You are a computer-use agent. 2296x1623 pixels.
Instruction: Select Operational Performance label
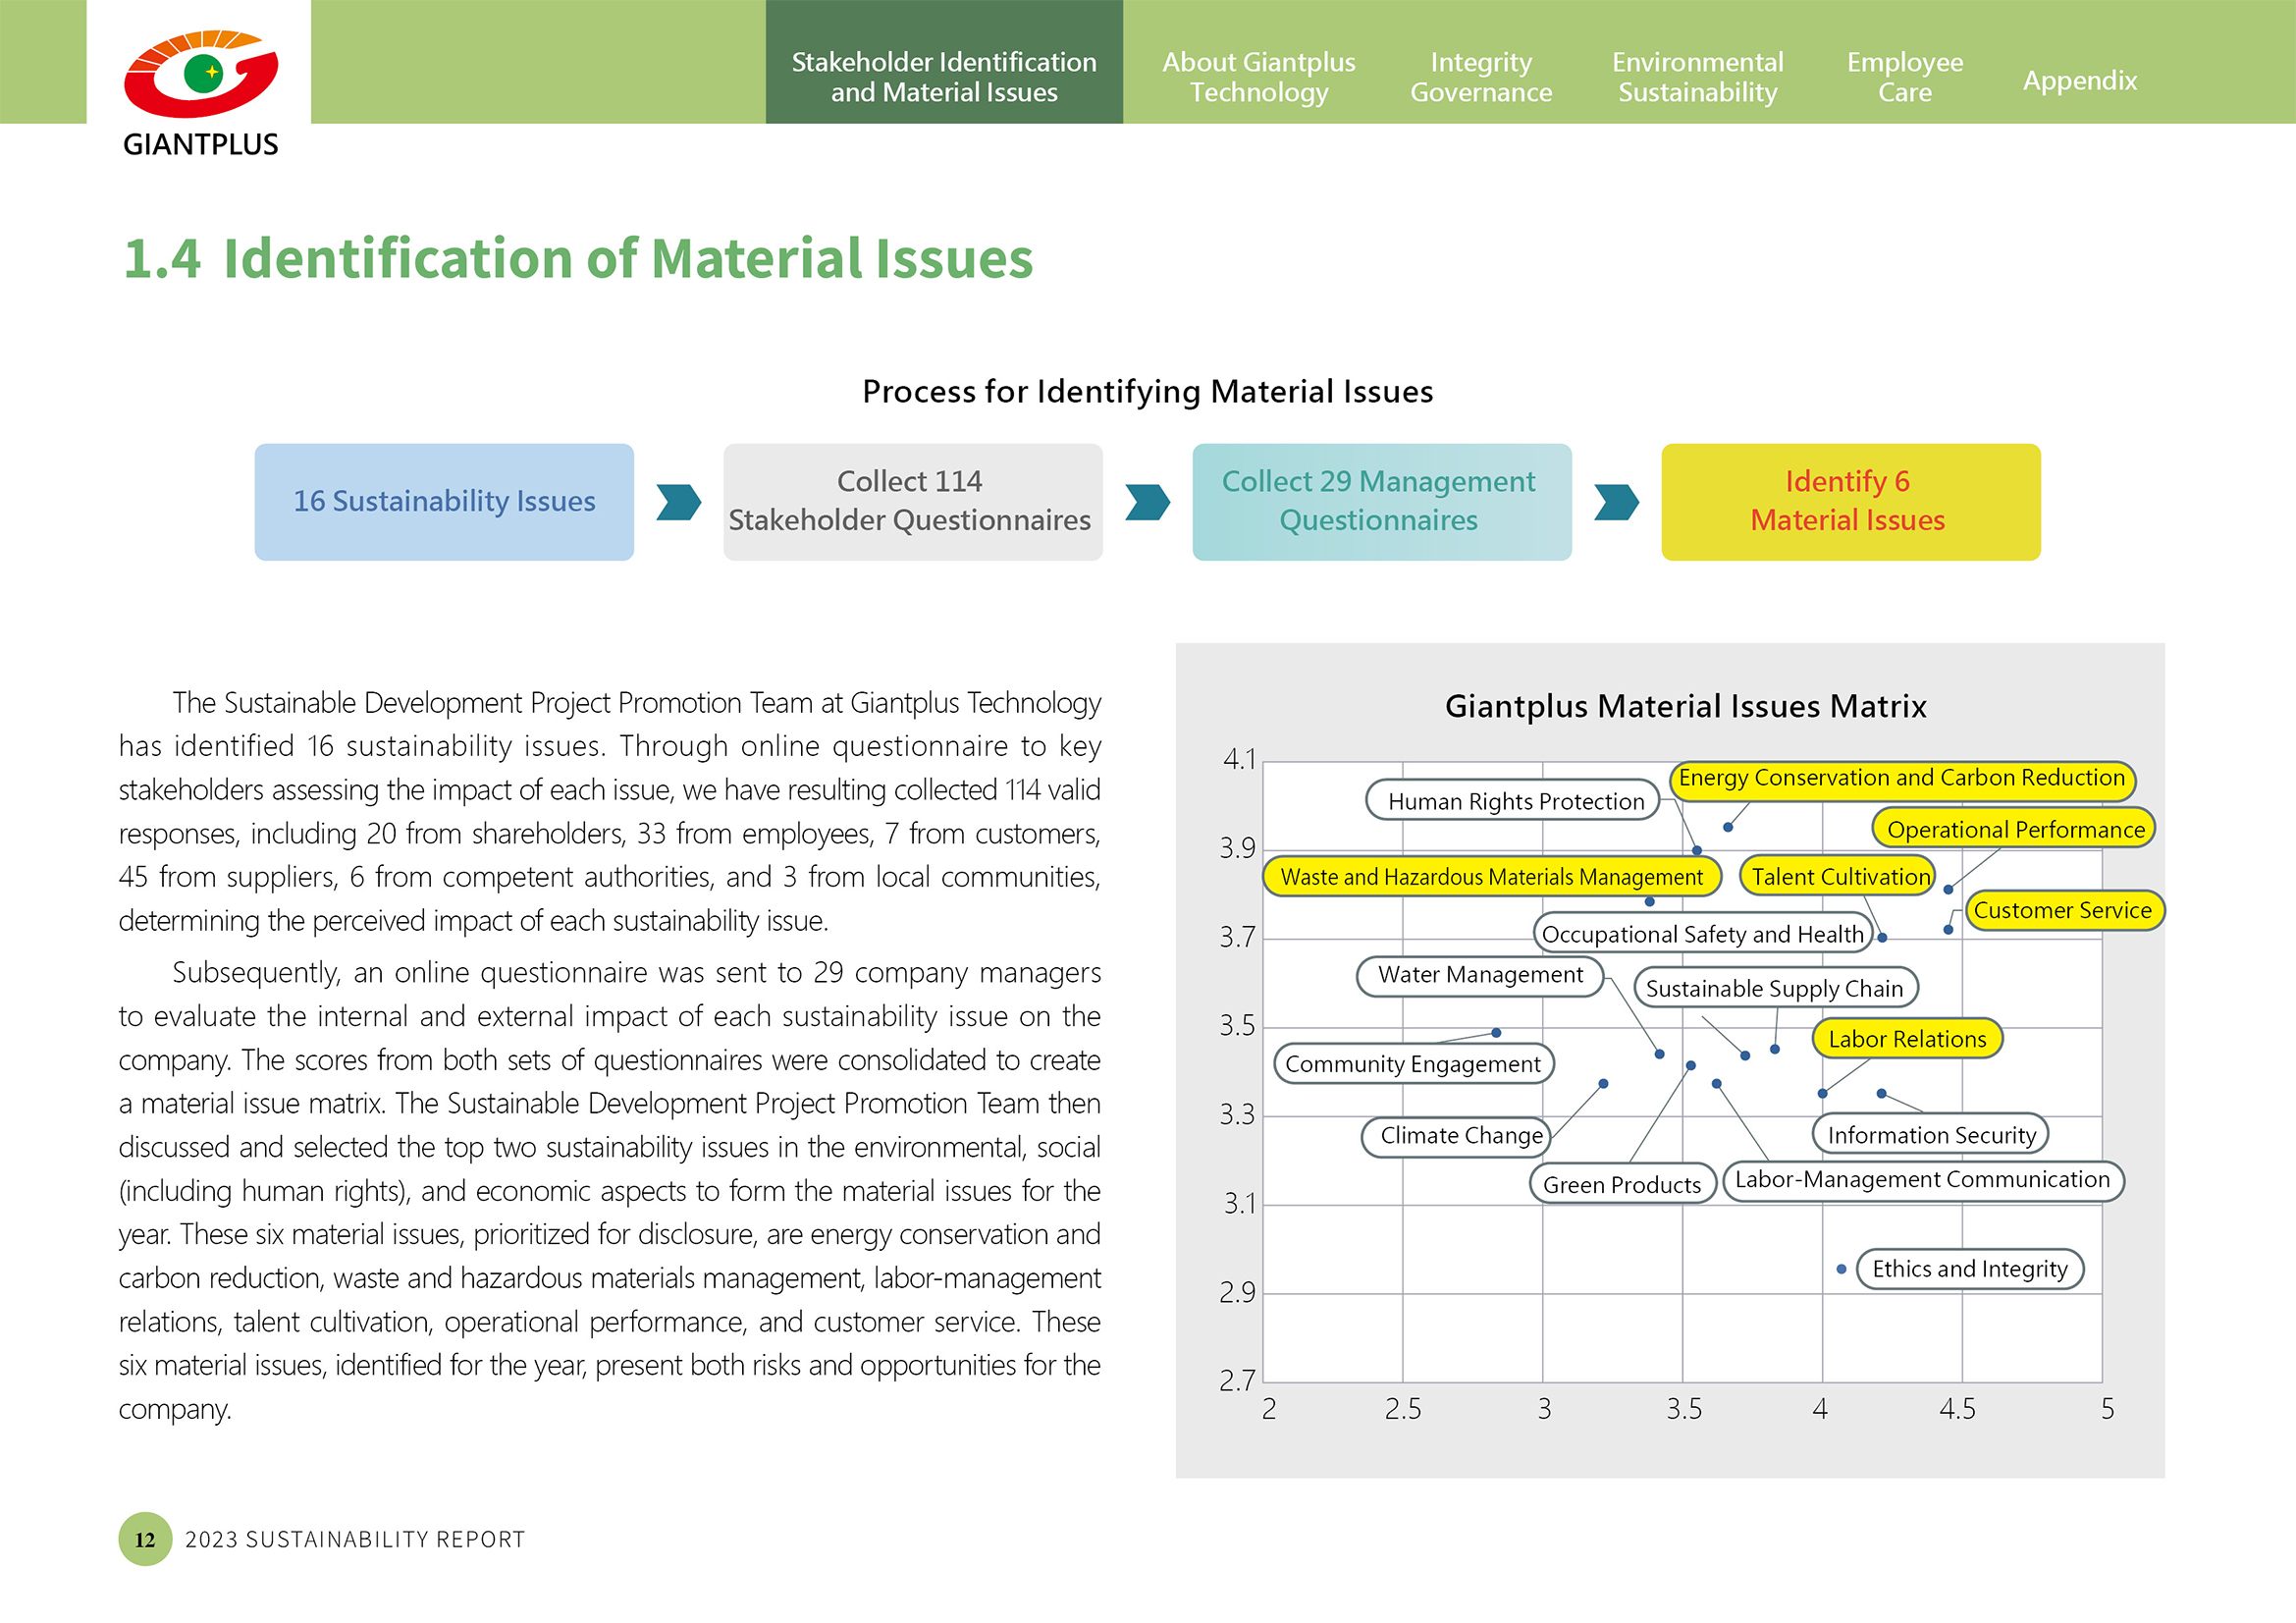(x=2014, y=829)
